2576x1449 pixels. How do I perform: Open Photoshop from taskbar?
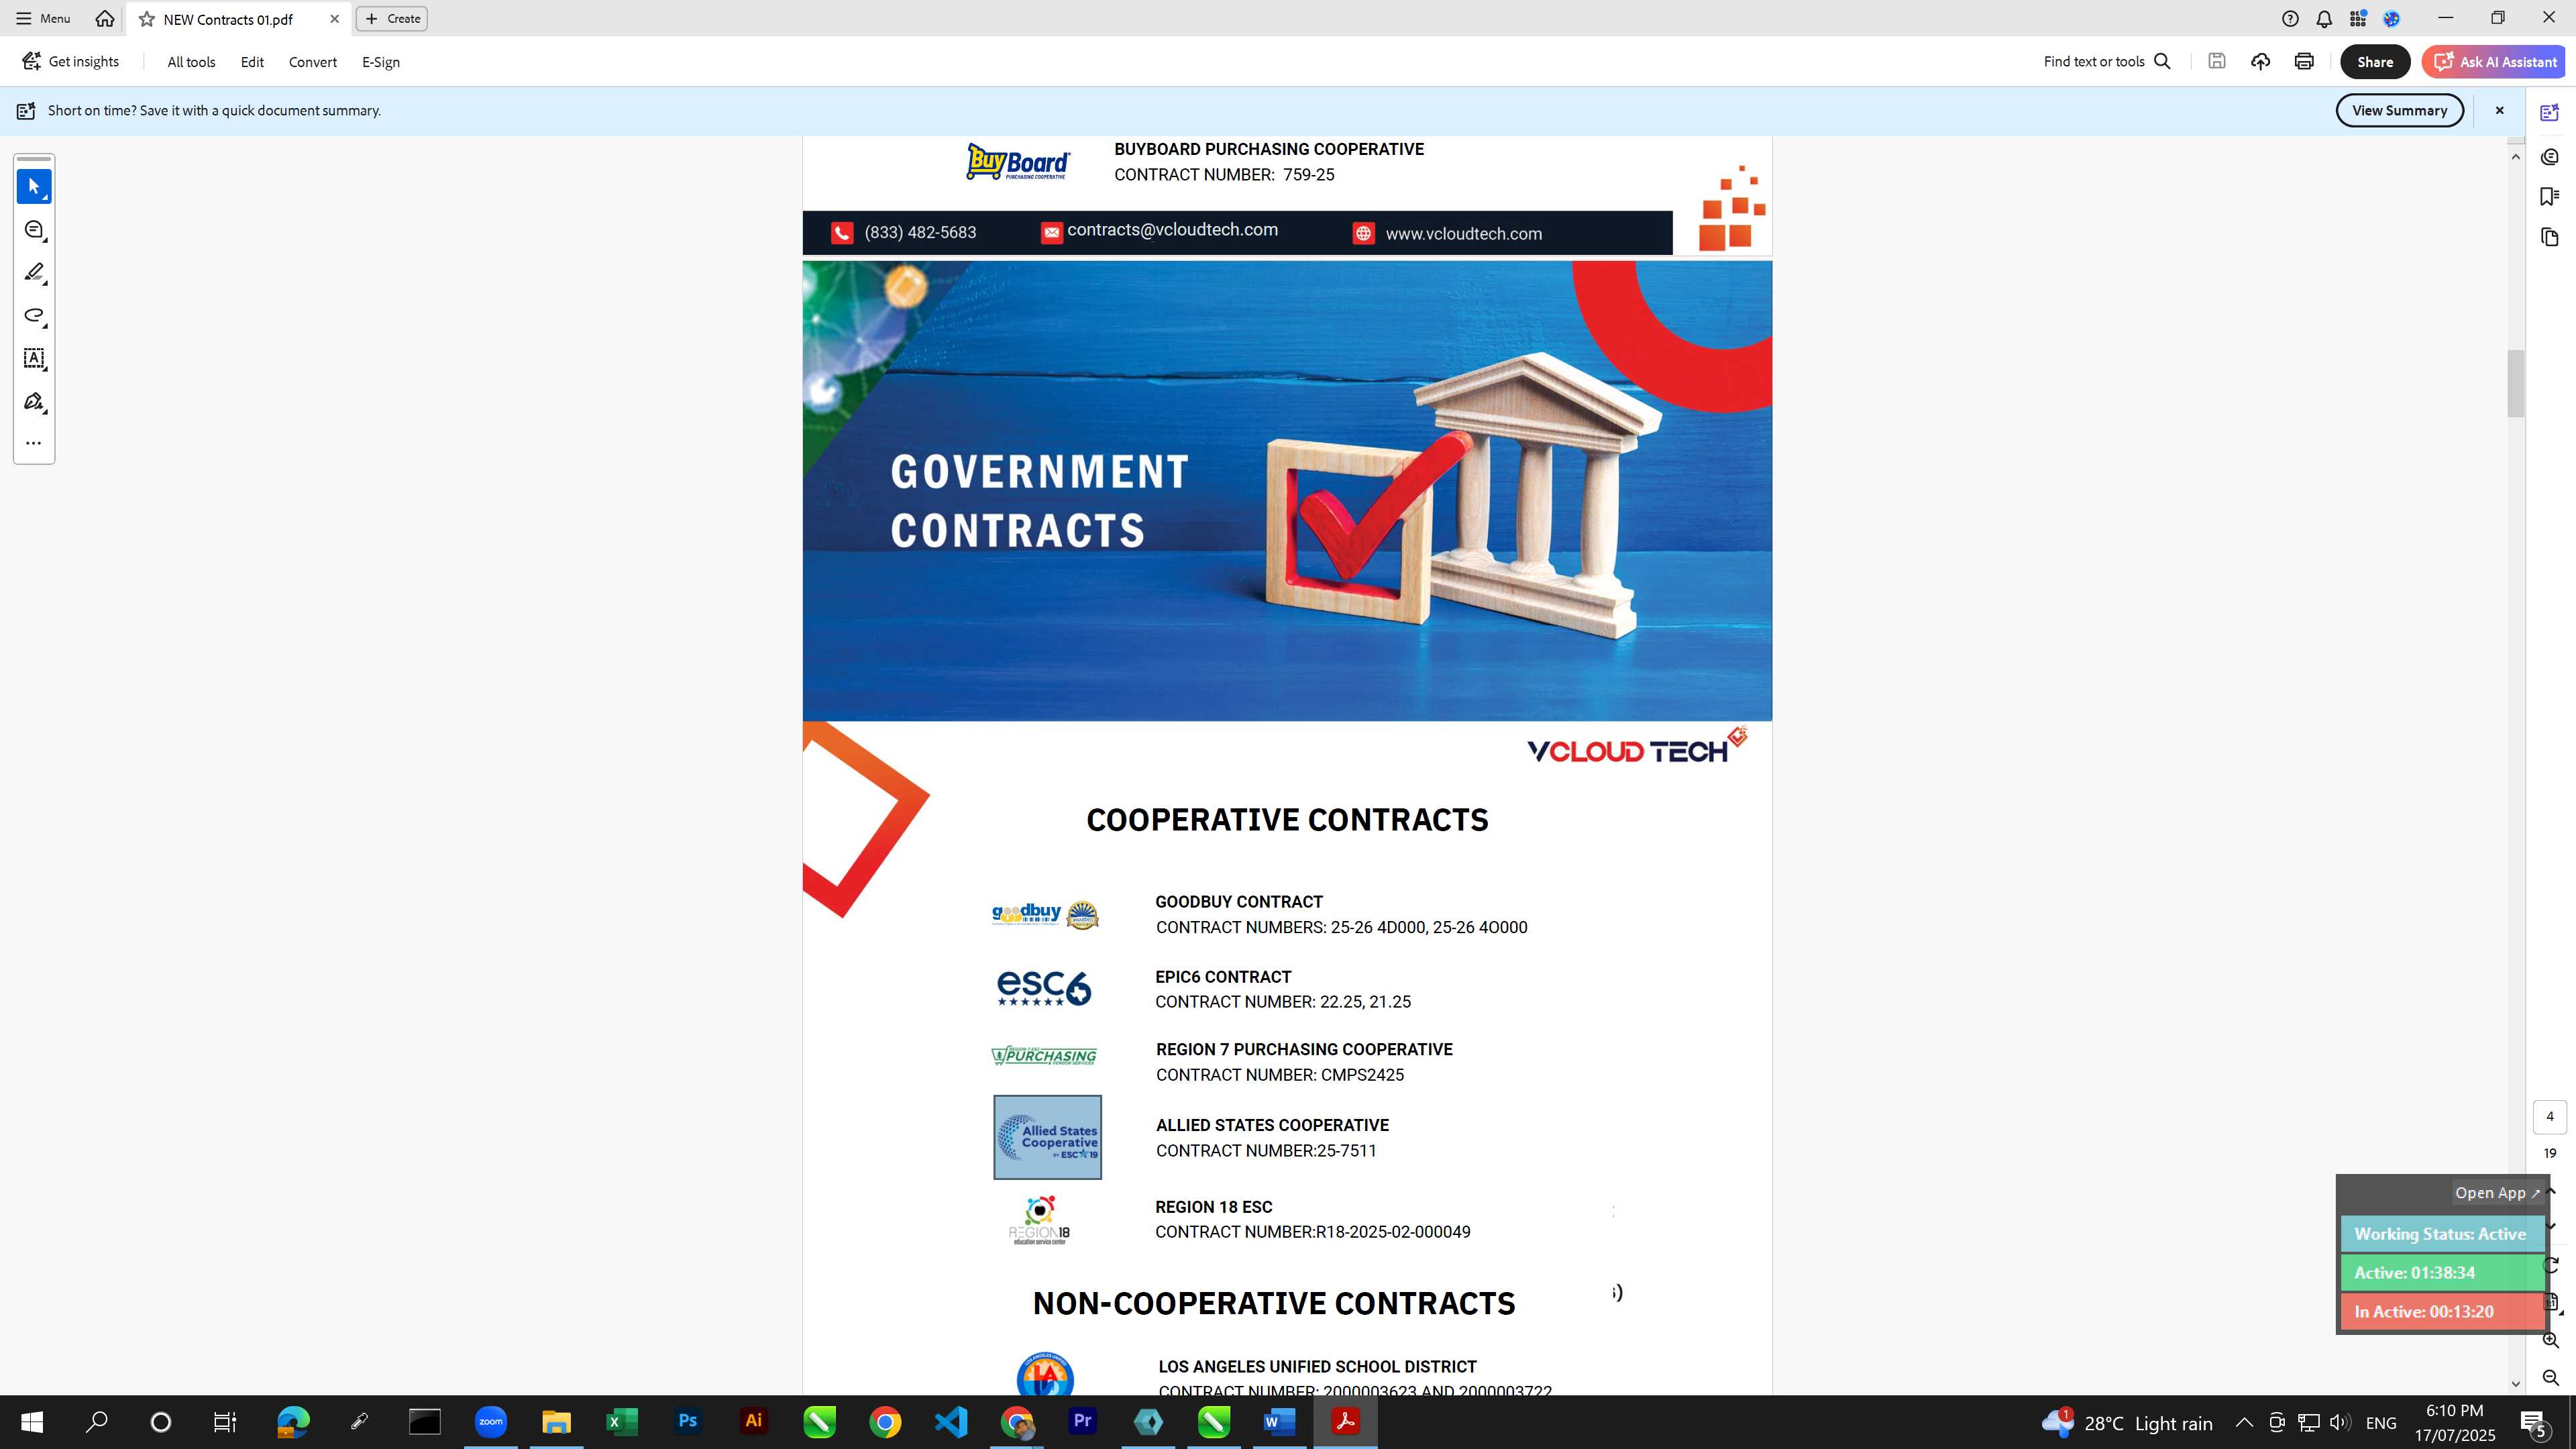688,1422
